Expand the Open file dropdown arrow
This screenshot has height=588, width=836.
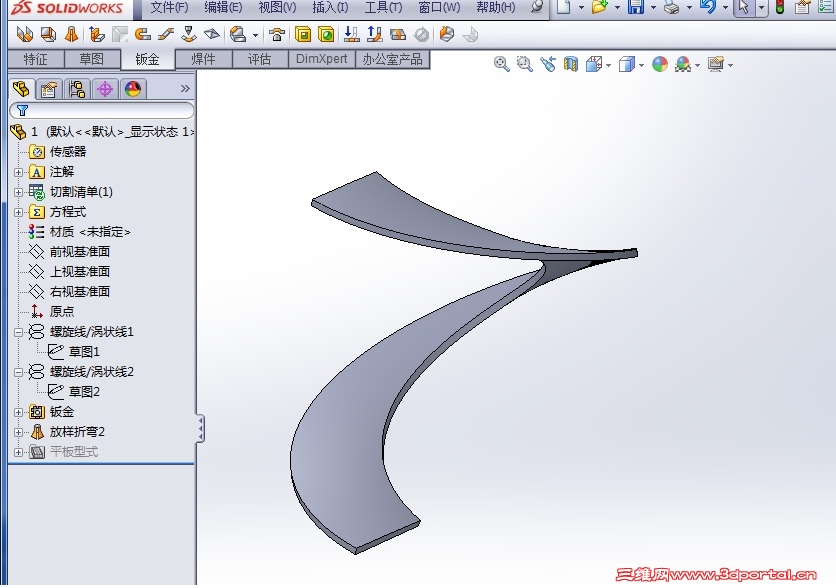point(617,7)
